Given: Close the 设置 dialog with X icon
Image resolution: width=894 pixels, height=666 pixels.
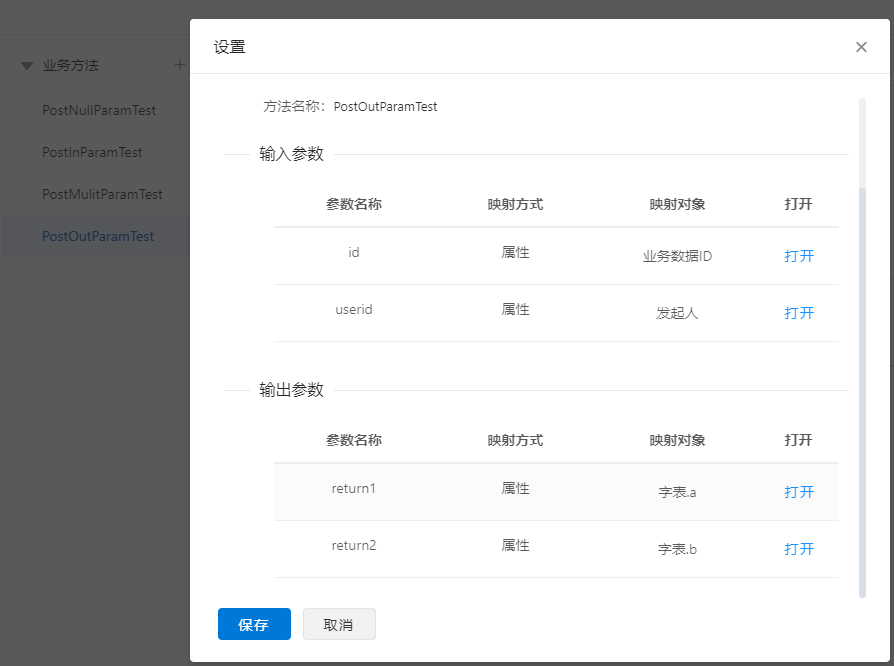Looking at the screenshot, I should tap(861, 47).
